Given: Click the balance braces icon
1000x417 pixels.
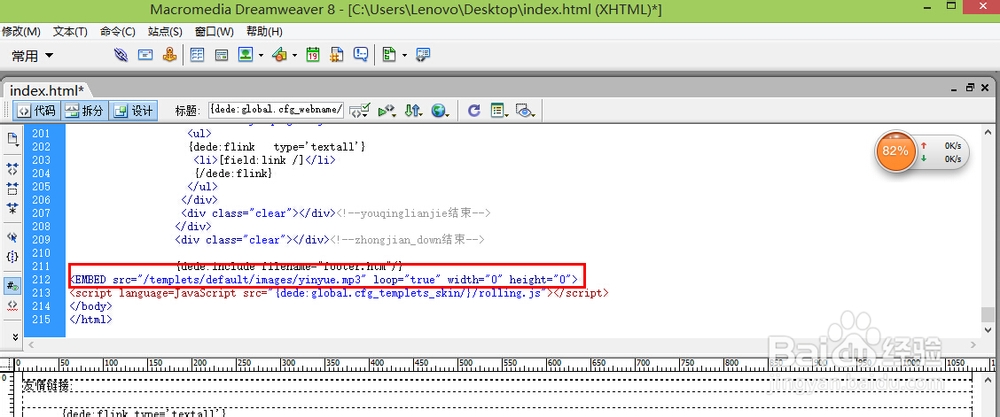Looking at the screenshot, I should (x=13, y=256).
